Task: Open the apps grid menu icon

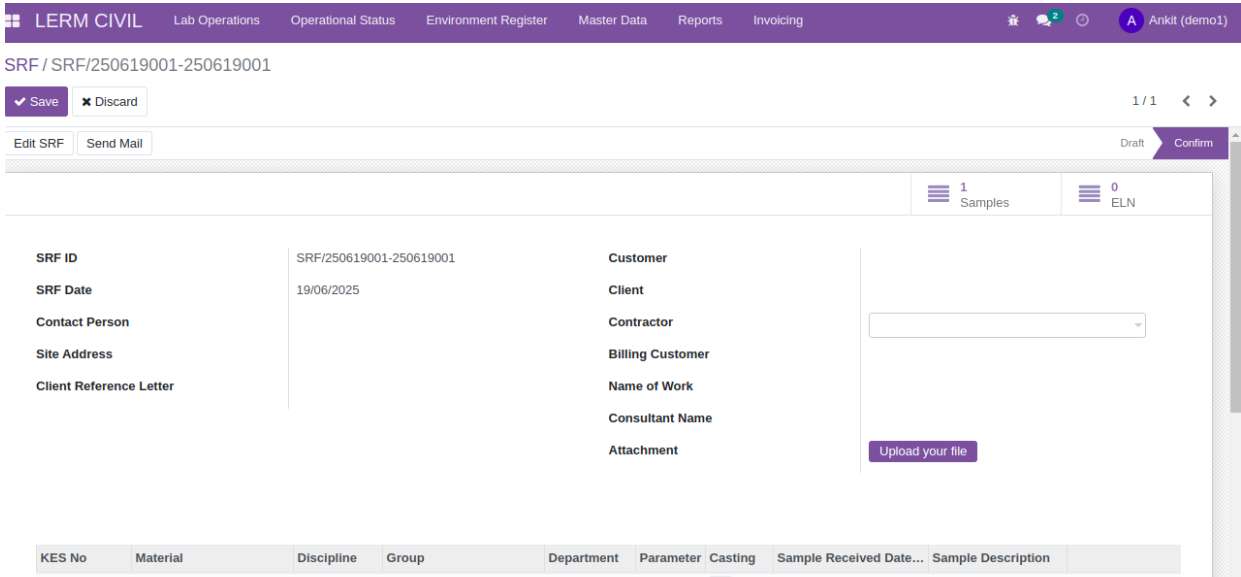Action: pyautogui.click(x=14, y=21)
